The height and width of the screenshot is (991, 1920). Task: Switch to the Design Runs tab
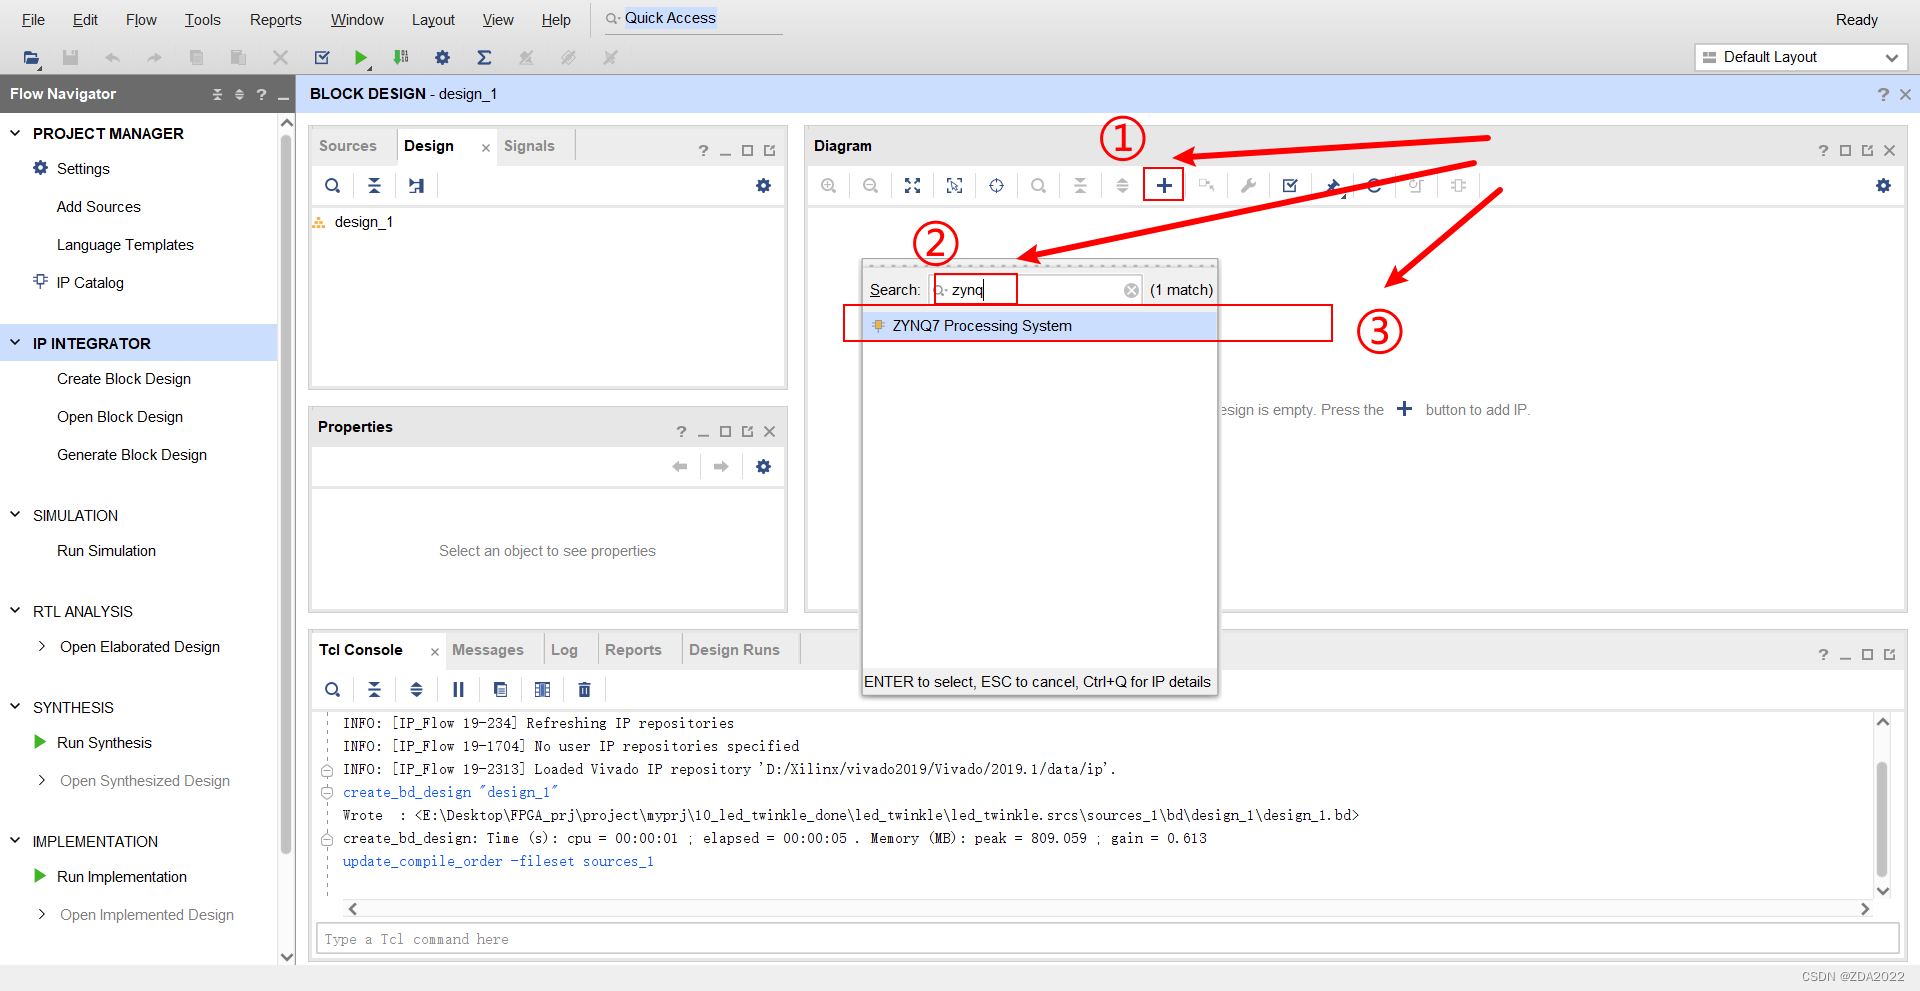coord(734,650)
